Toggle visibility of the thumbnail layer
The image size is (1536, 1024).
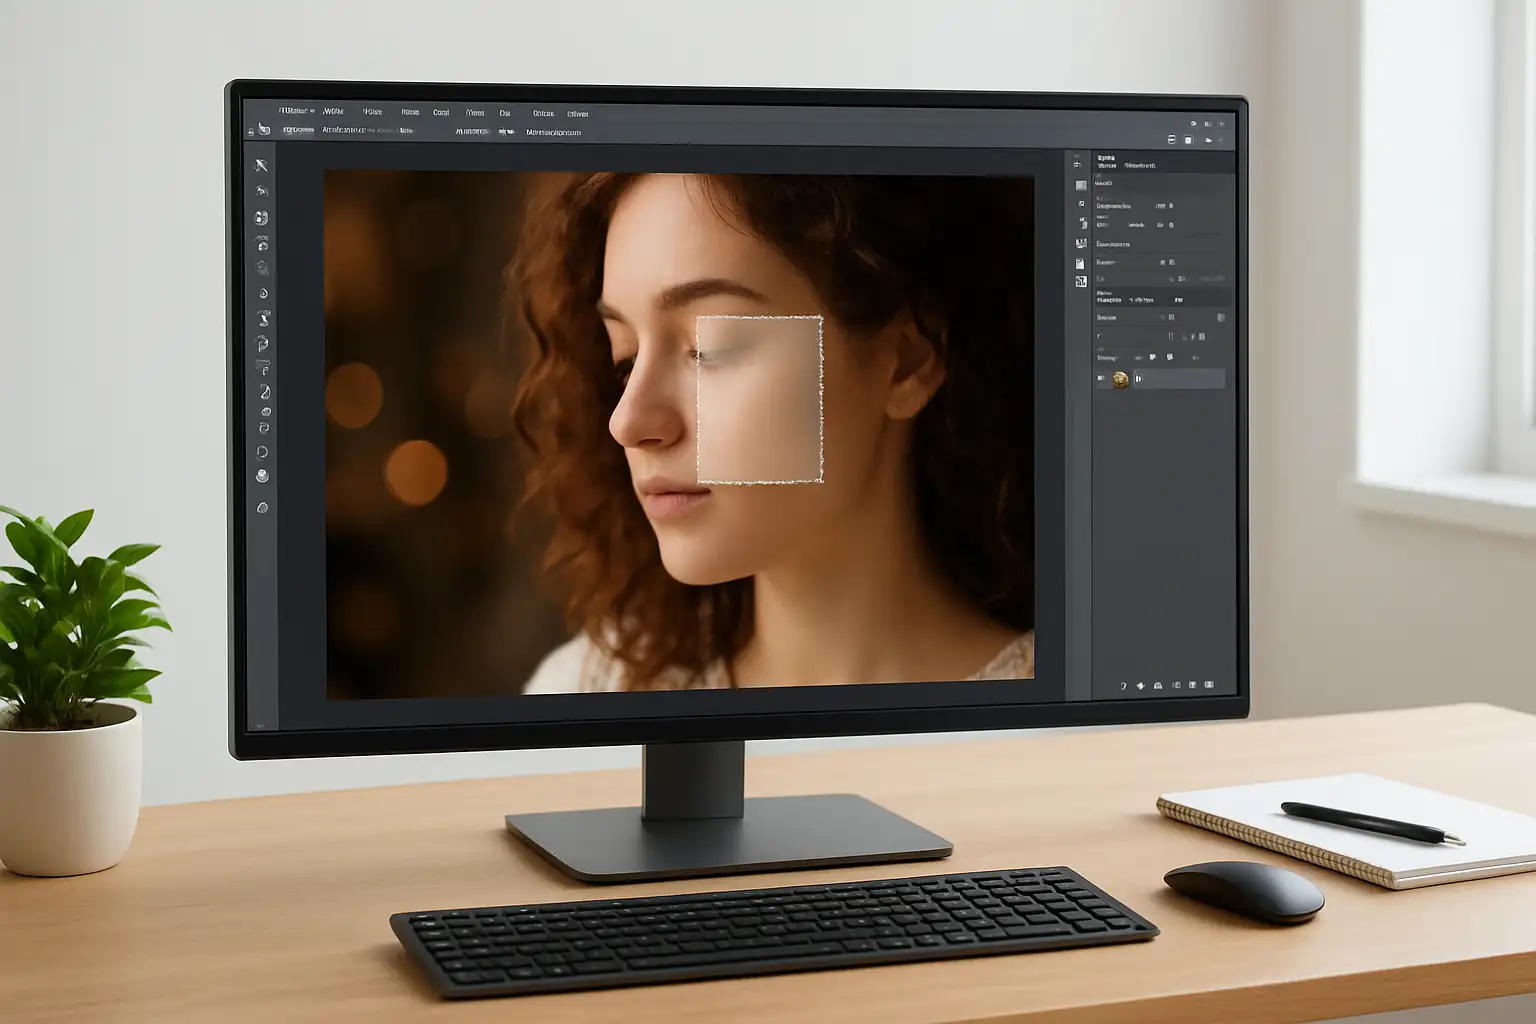pos(1102,379)
